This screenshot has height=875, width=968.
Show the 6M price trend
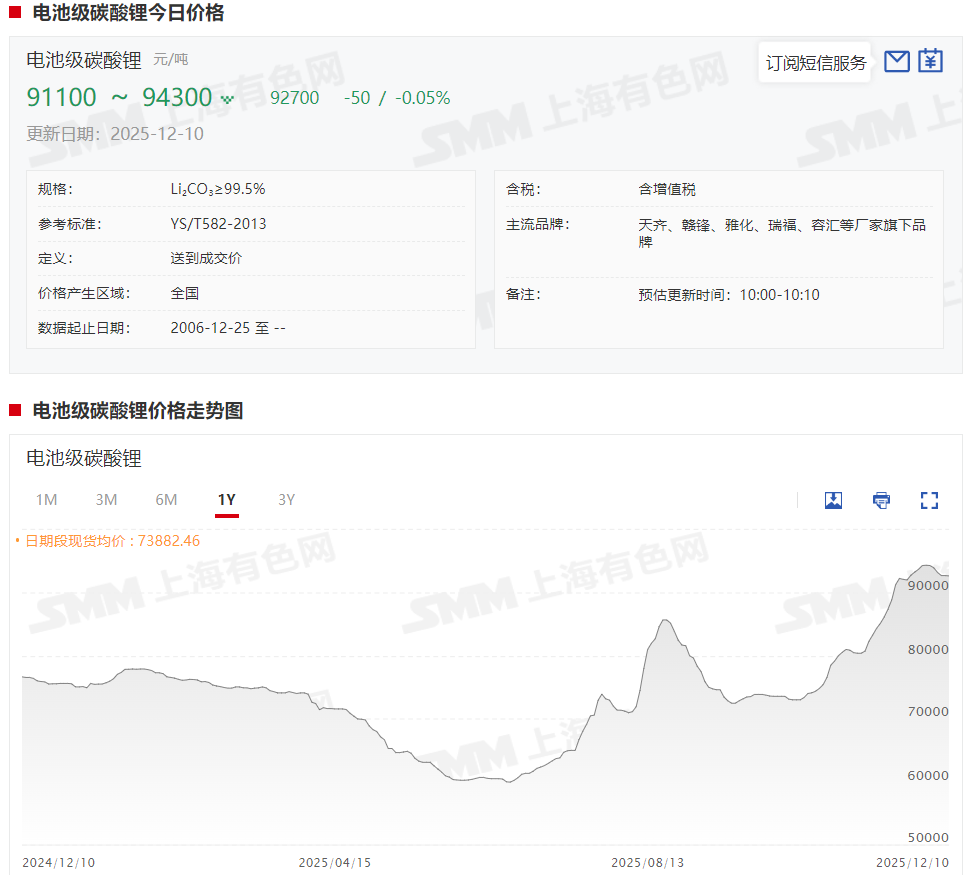[166, 500]
